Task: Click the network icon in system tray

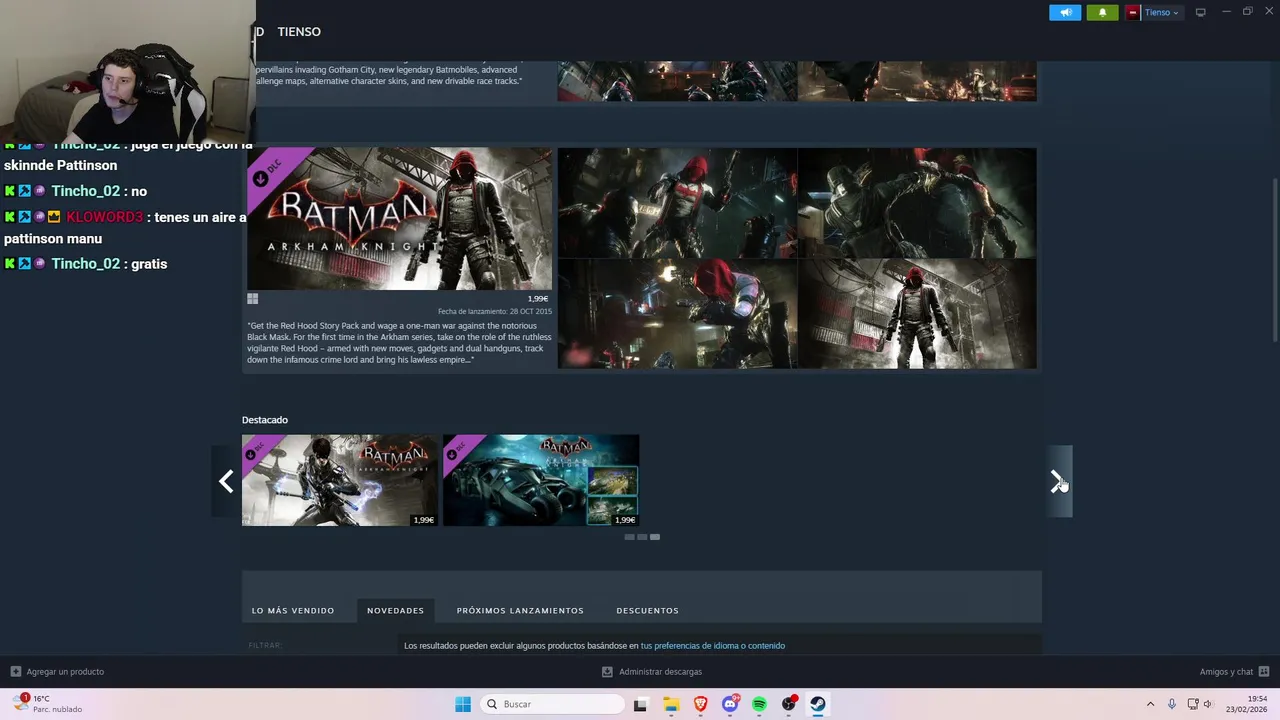Action: pos(1193,704)
